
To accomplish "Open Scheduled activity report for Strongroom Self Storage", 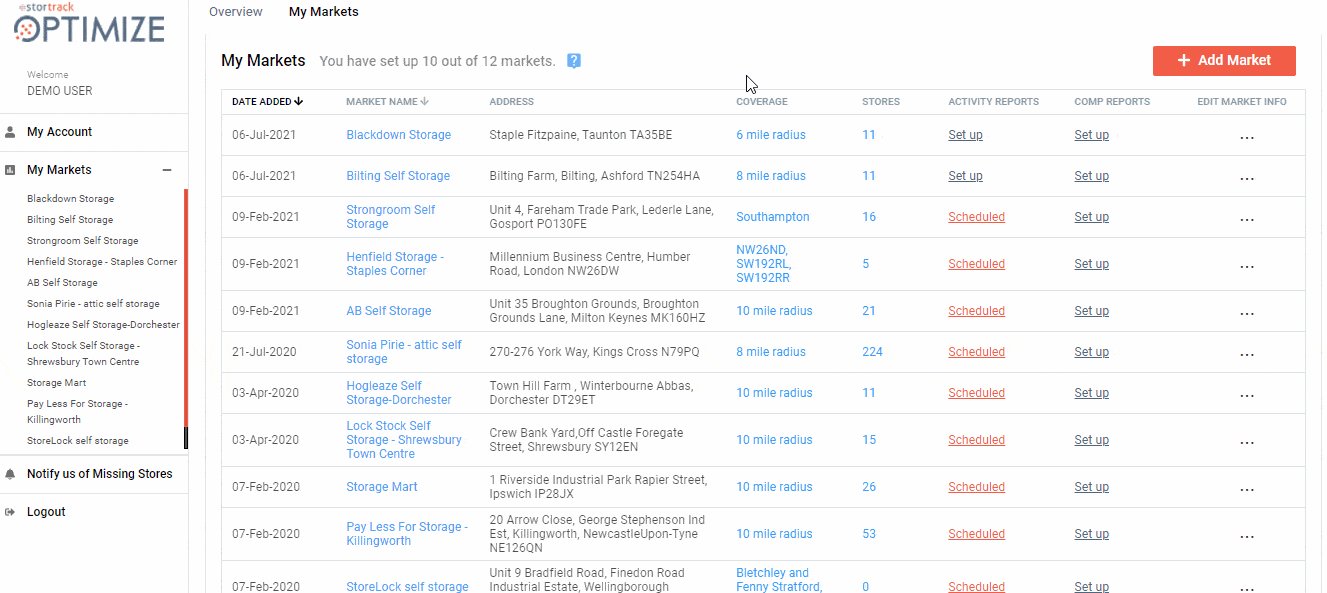I will 976,217.
